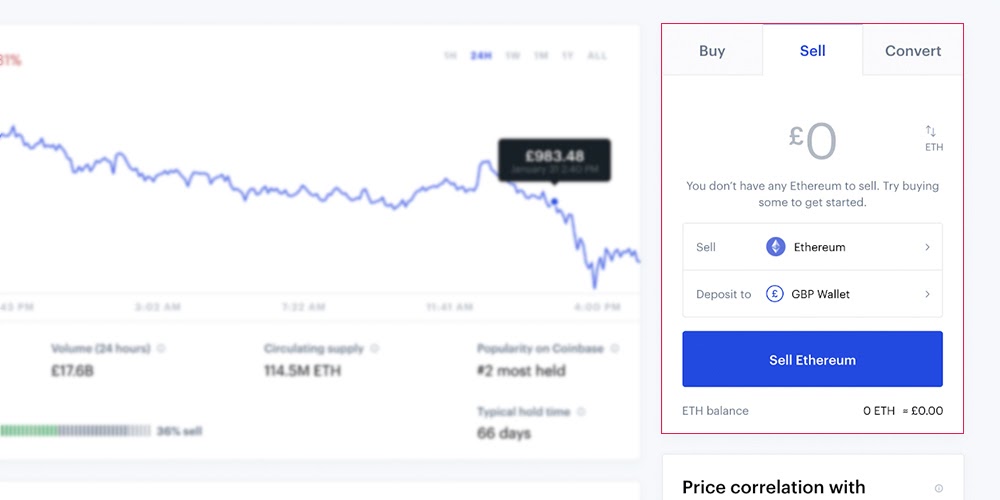Screen dimensions: 1000x500
Task: Select the ALL chart range
Action: coord(598,56)
